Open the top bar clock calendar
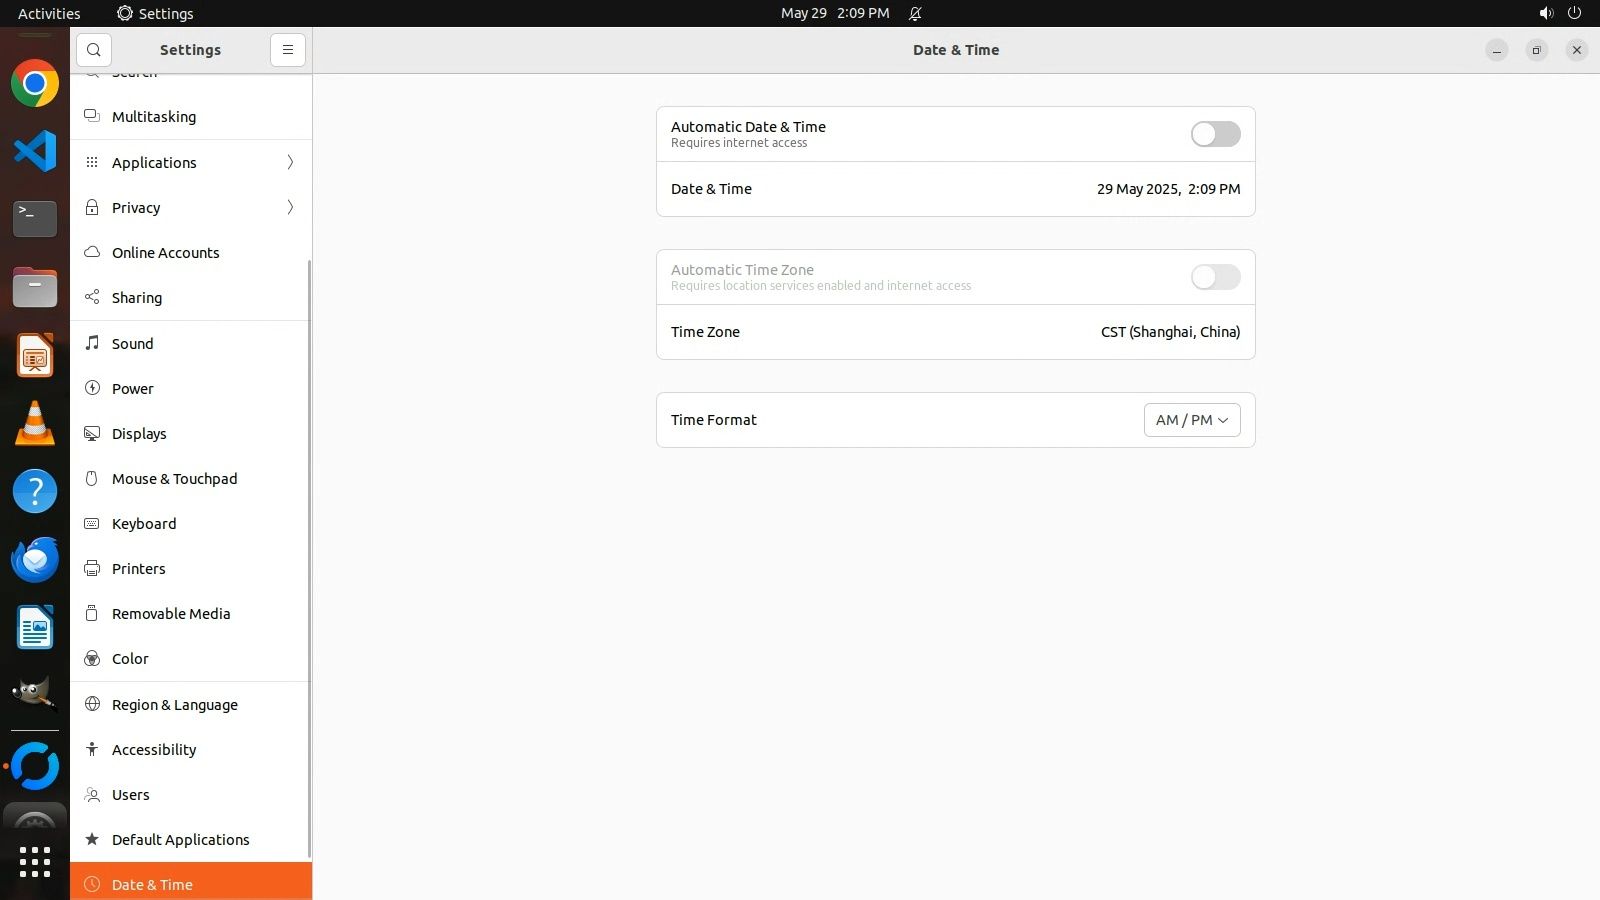The height and width of the screenshot is (900, 1600). (x=834, y=13)
